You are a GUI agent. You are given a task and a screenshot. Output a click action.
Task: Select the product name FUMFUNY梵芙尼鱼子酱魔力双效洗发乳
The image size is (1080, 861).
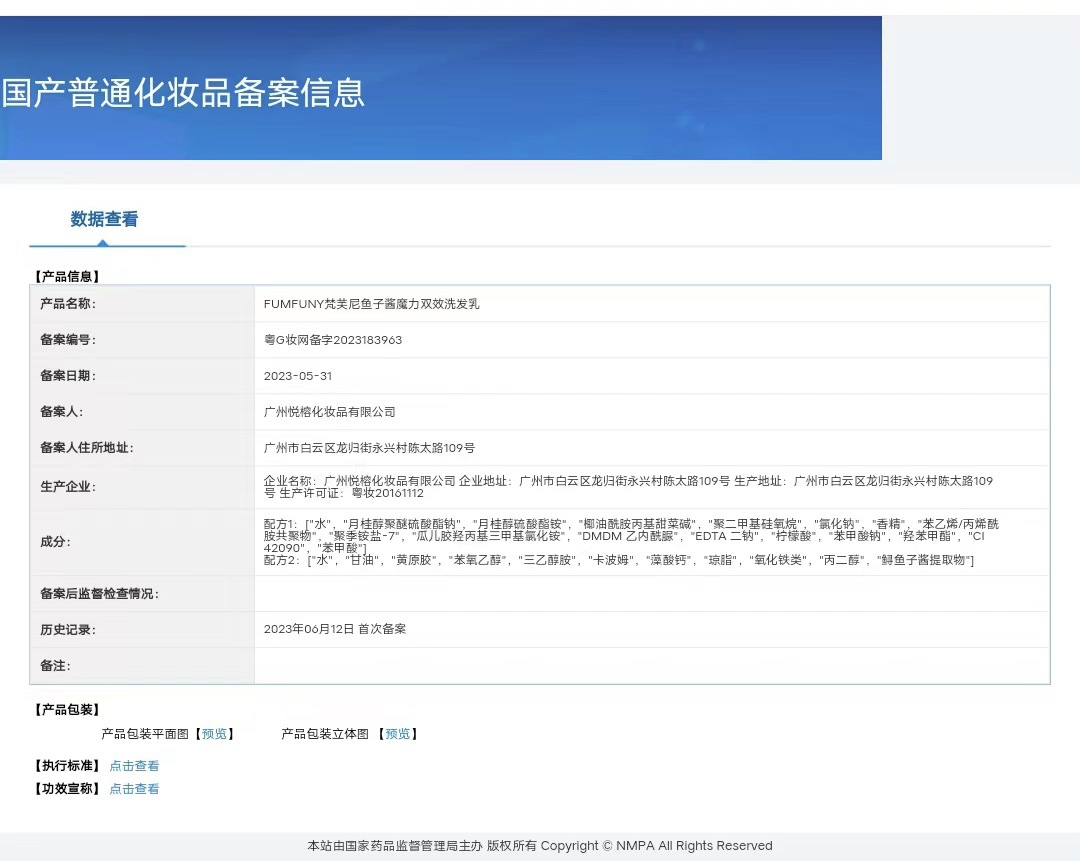tap(369, 303)
